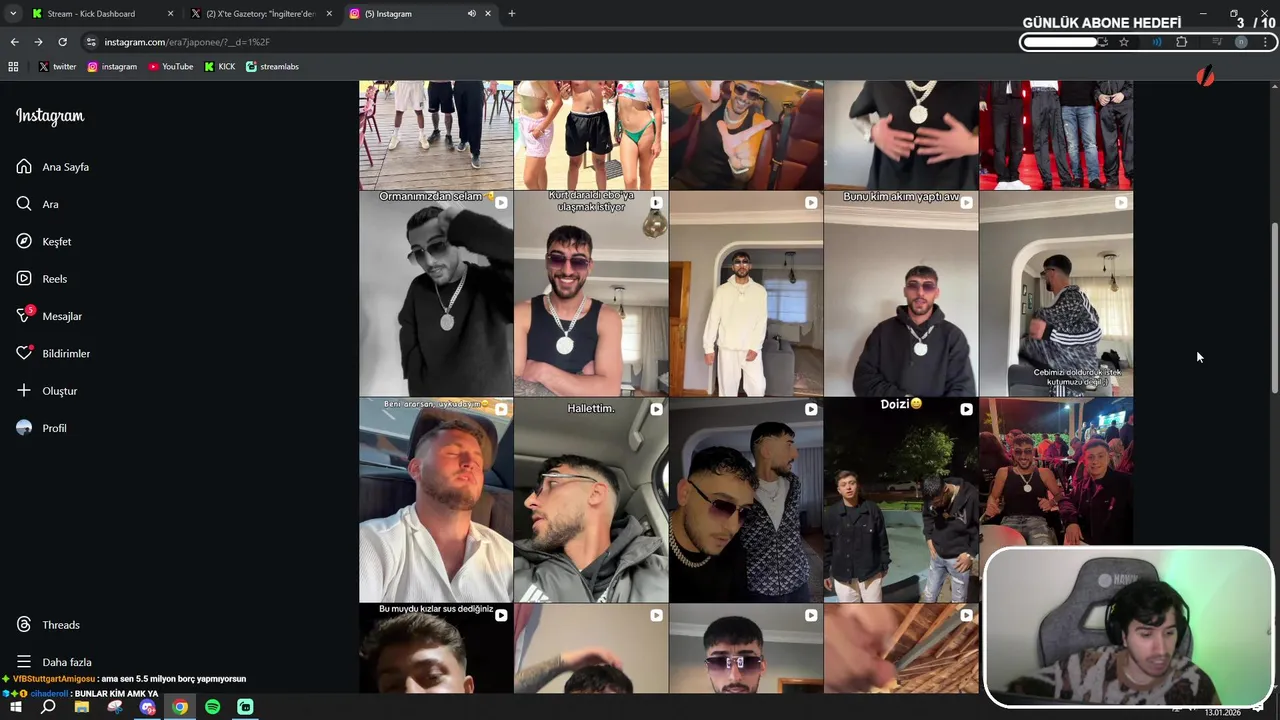Image resolution: width=1280 pixels, height=720 pixels.
Task: Open Threads link in sidebar
Action: pos(48,625)
